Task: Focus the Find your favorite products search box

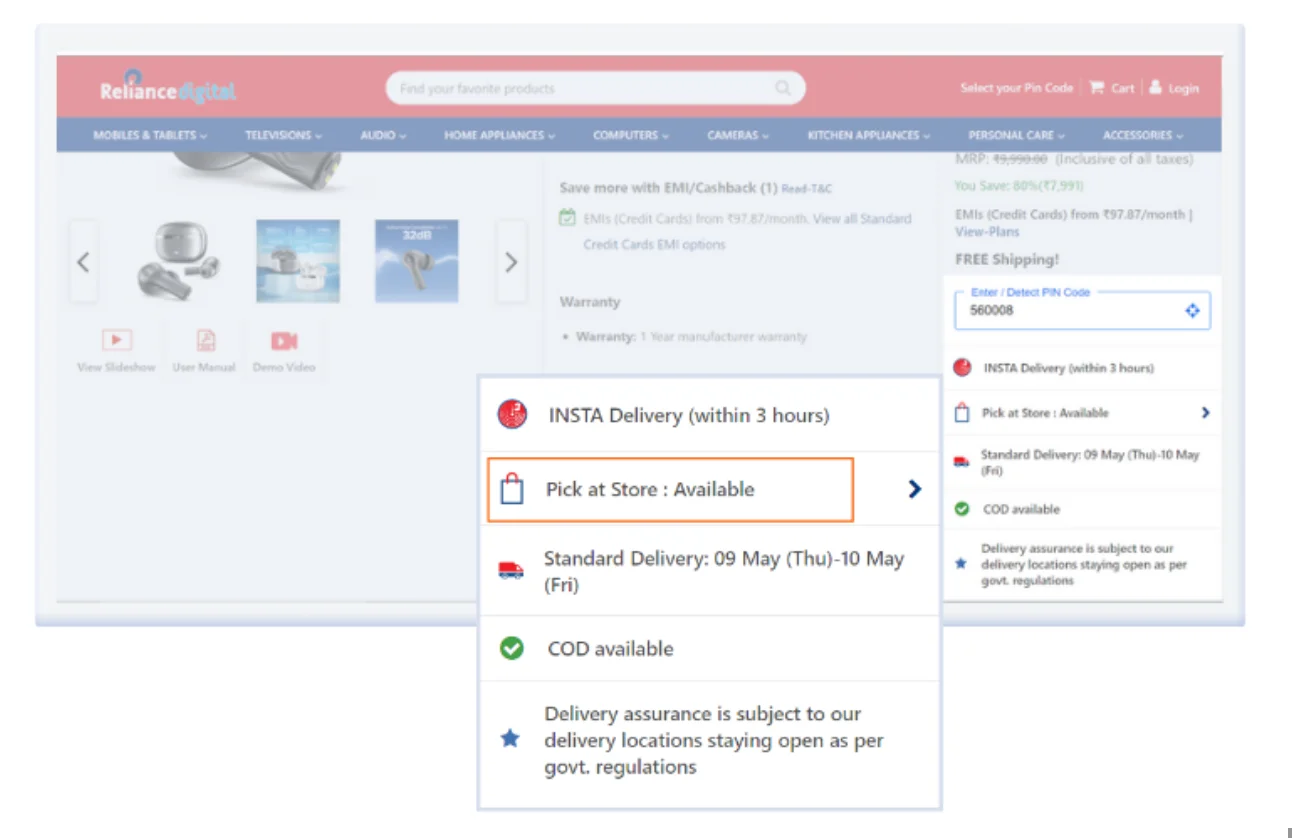Action: (x=595, y=89)
